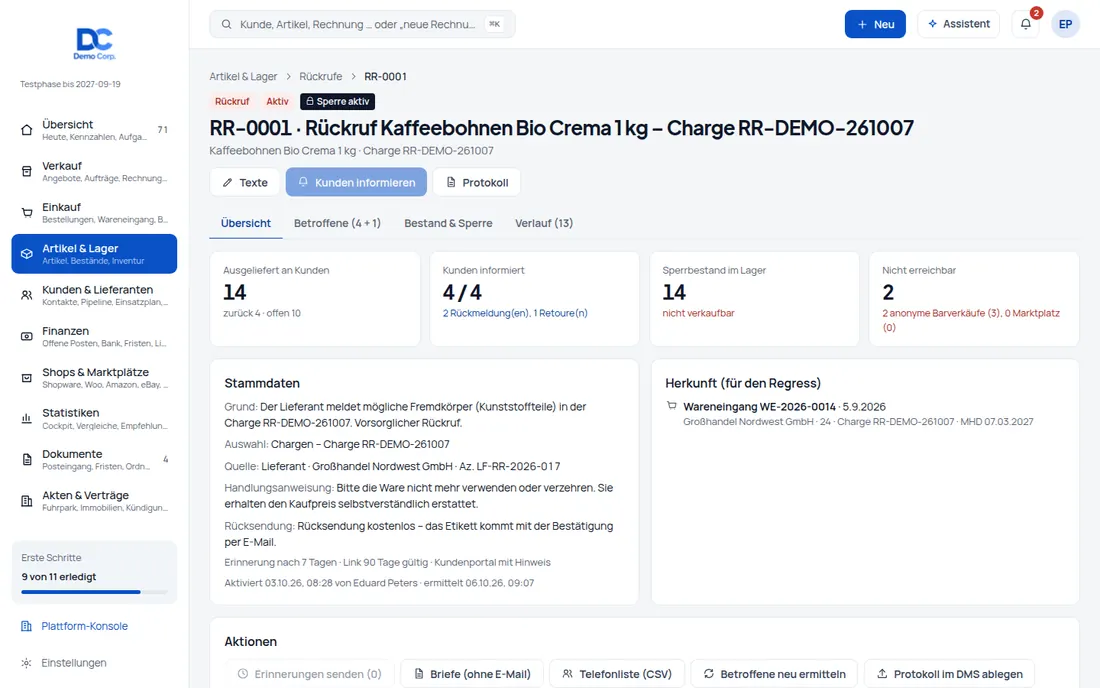Image resolution: width=1100 pixels, height=688 pixels.
Task: Open the Protokoll button
Action: (x=476, y=182)
